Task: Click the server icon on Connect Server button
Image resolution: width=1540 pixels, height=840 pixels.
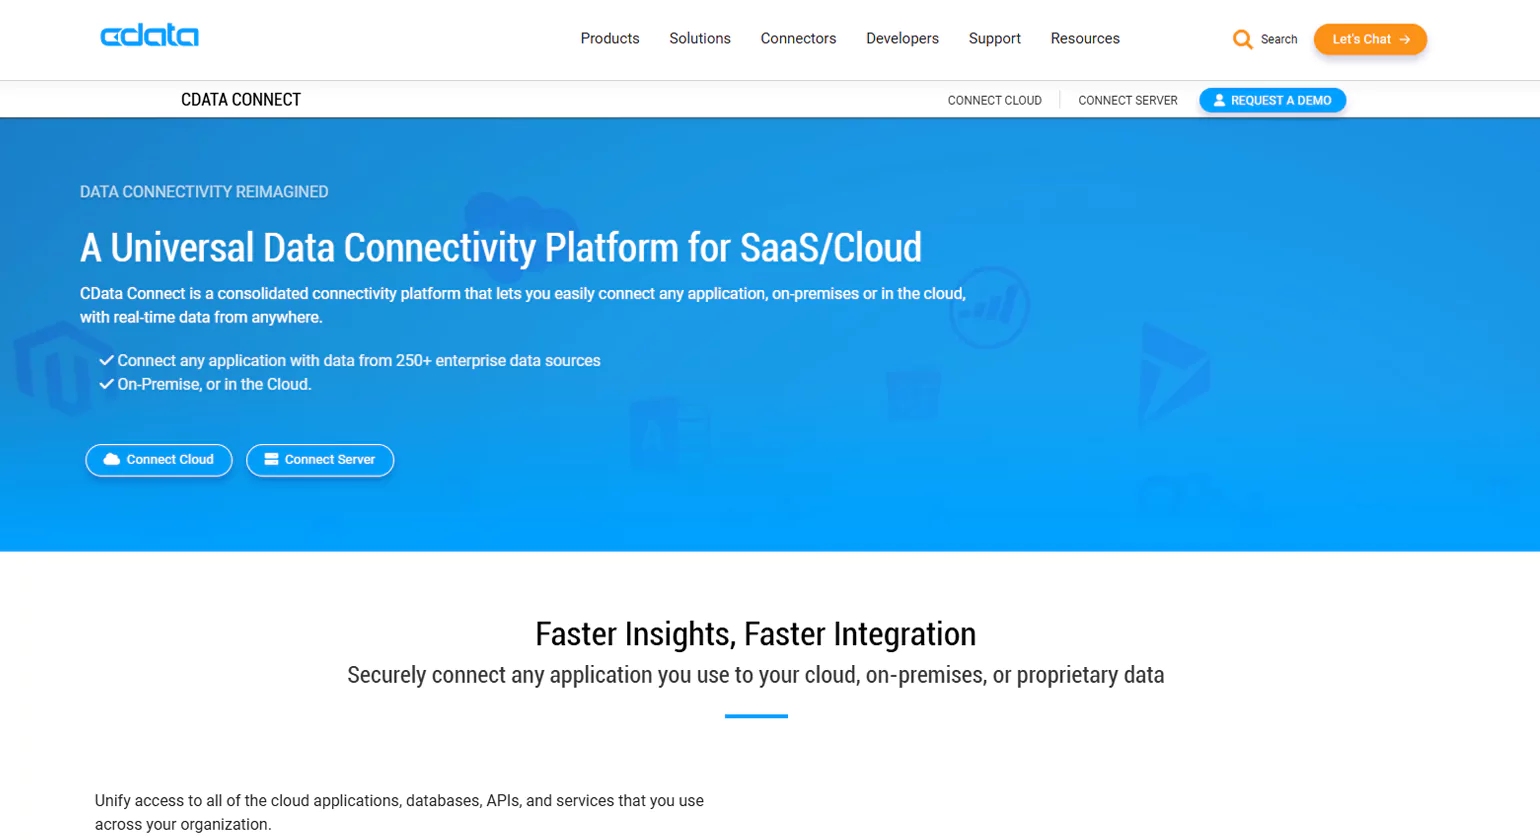Action: coord(270,460)
